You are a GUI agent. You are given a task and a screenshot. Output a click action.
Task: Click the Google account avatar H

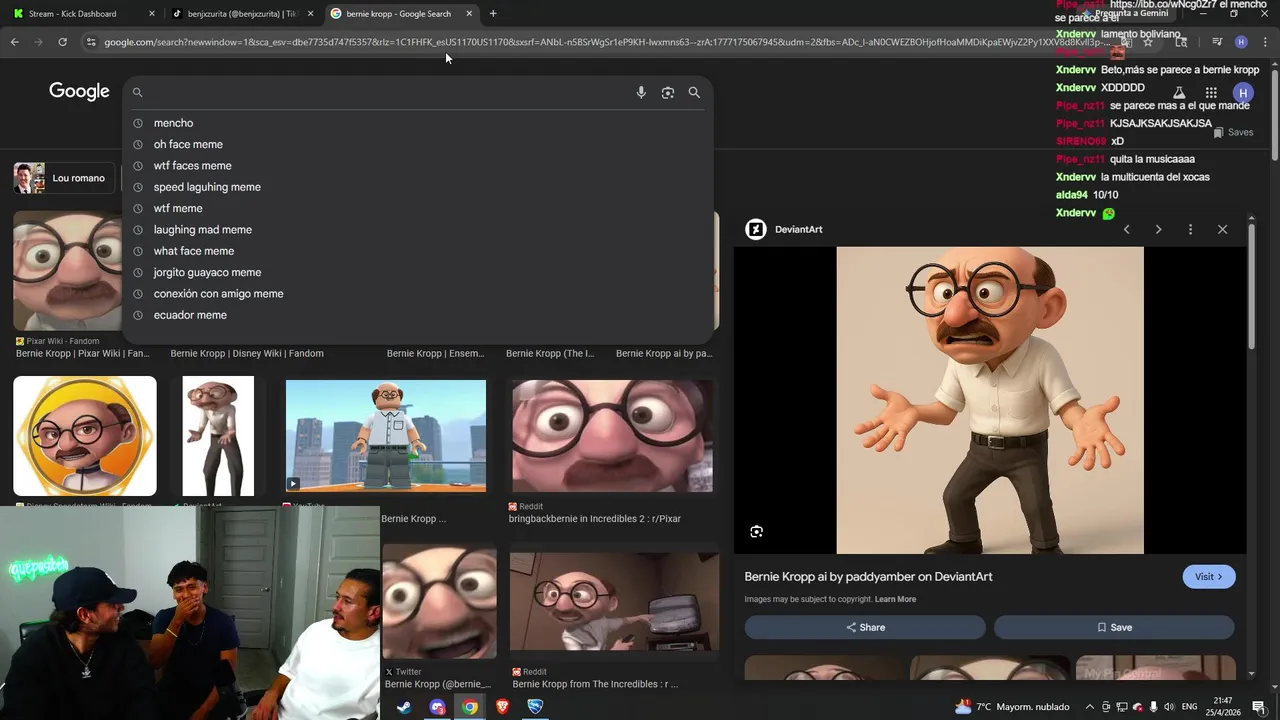(1243, 92)
